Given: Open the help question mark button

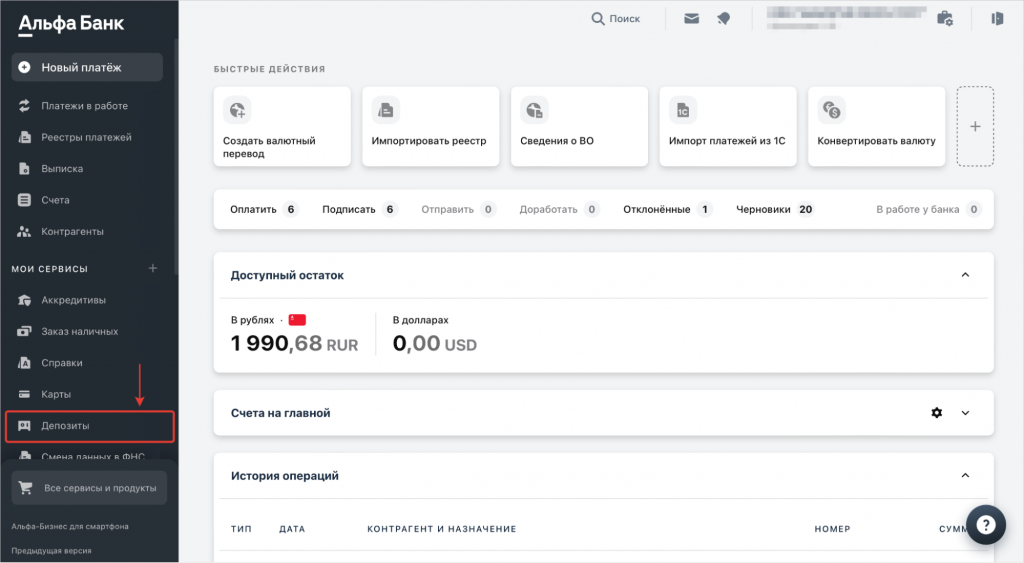Looking at the screenshot, I should coord(985,525).
